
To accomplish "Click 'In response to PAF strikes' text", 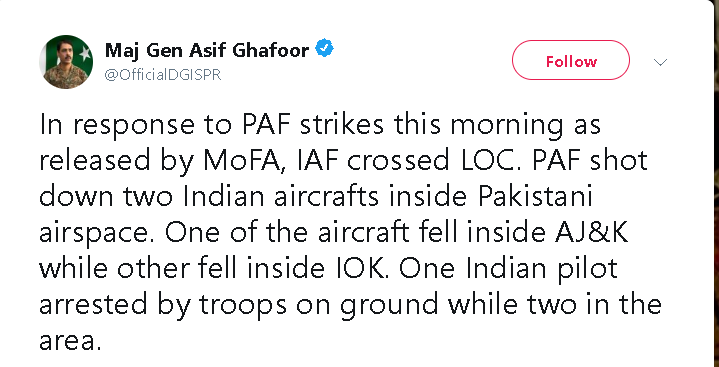I will [x=211, y=125].
